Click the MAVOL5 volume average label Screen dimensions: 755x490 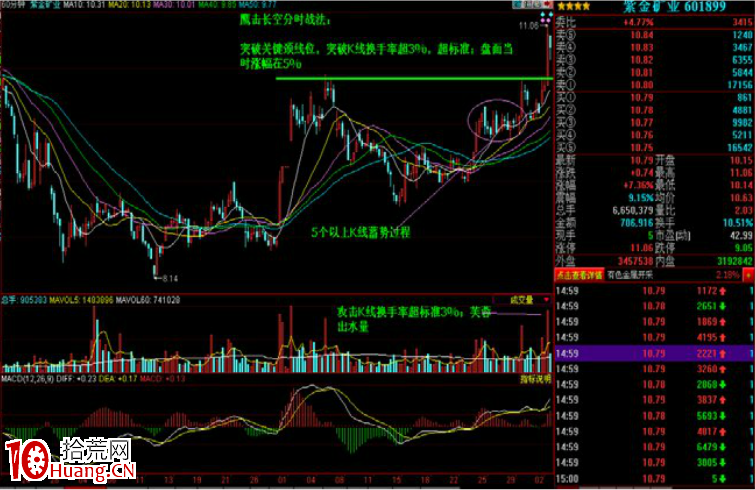coord(81,300)
